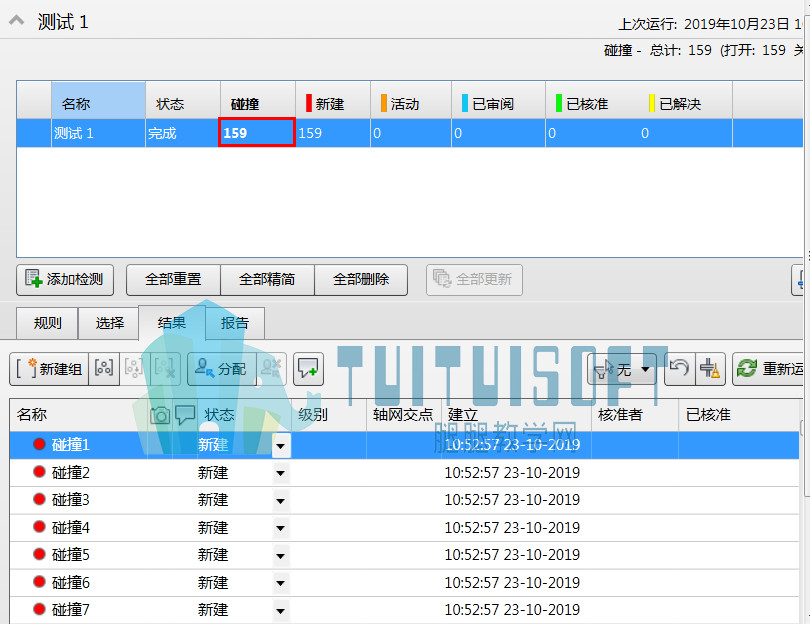Open status dropdown for 碰撞1
Screen dimensions: 810x624
[281, 446]
